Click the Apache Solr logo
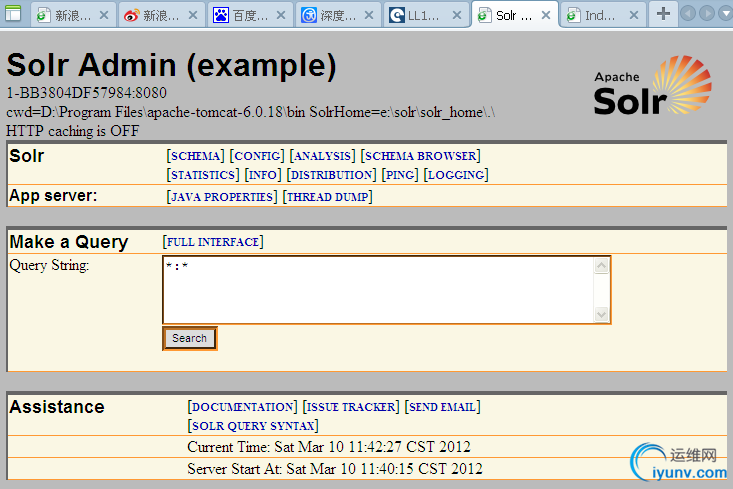The width and height of the screenshot is (733, 489). 653,86
